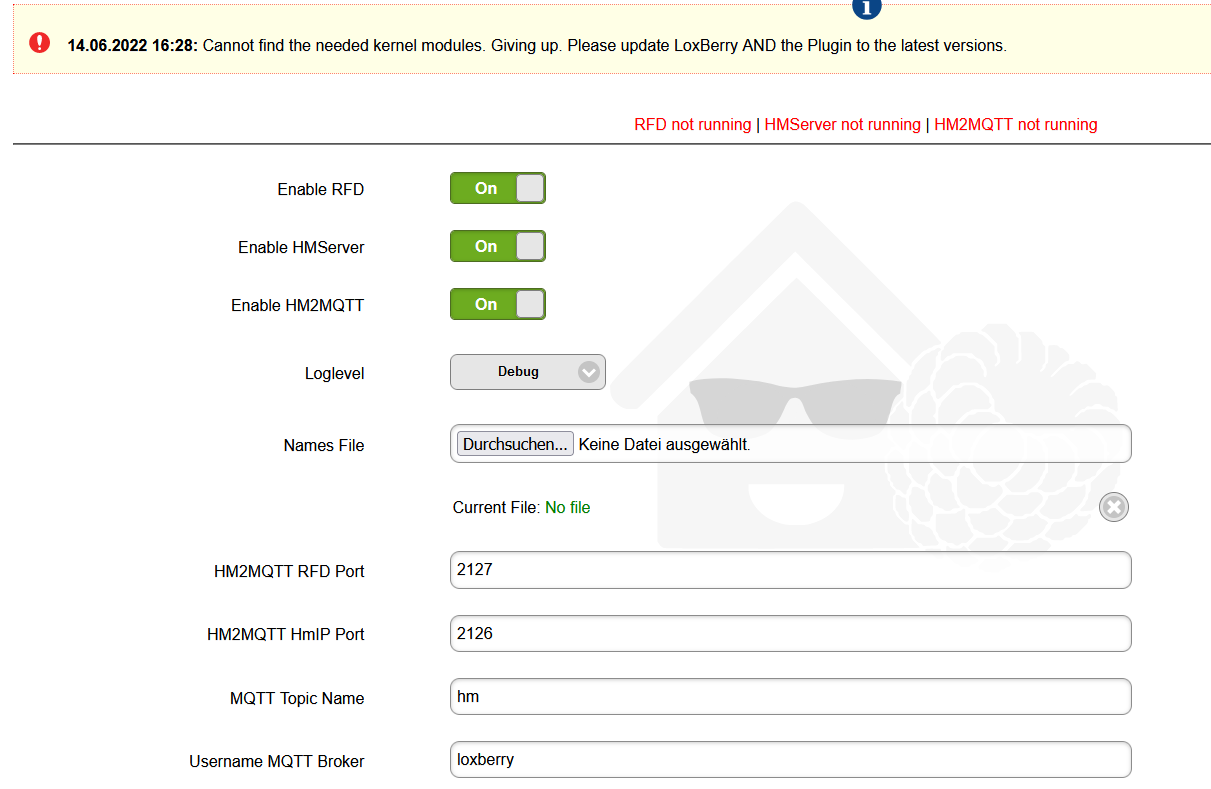Click 'Keine Datei ausgewählt.' text
This screenshot has height=789, width=1211.
tap(665, 445)
